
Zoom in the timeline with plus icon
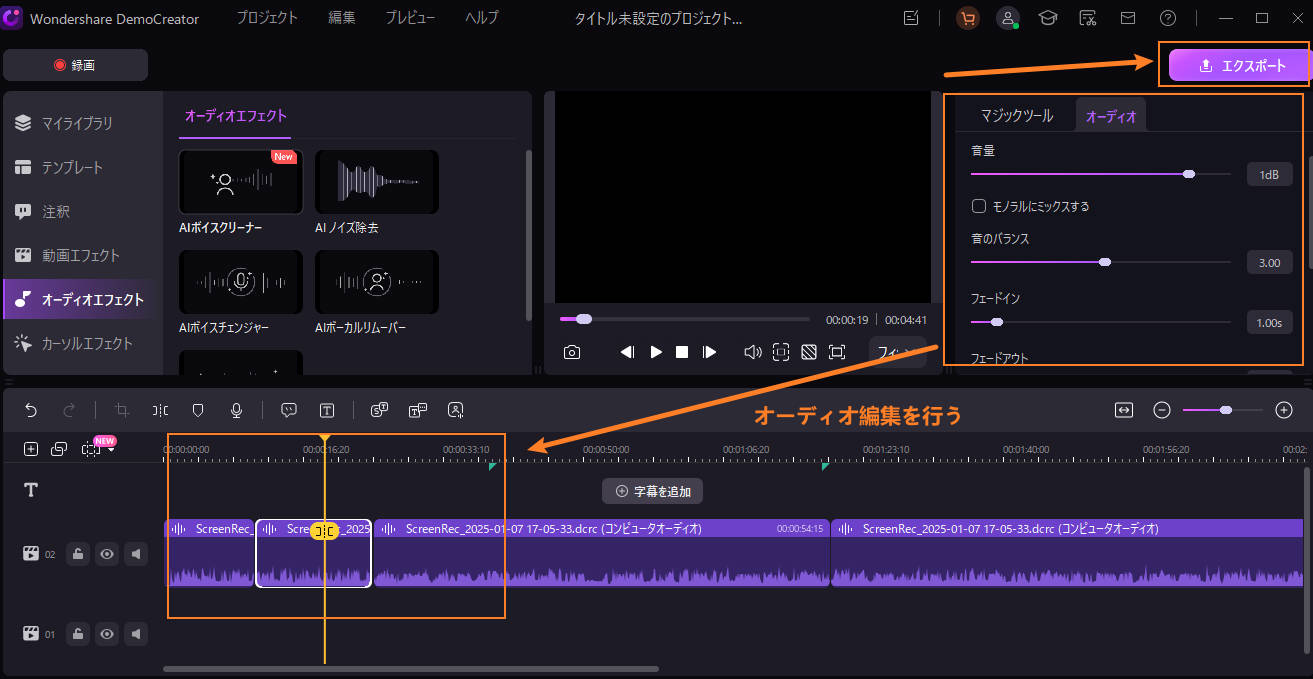point(1285,410)
